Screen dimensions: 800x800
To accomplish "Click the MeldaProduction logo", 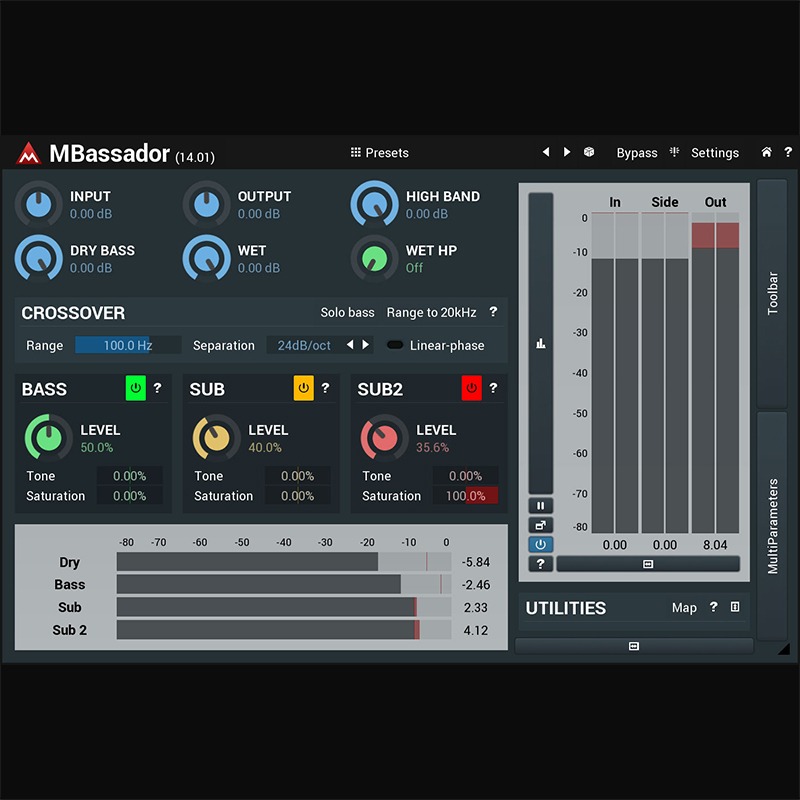I will pyautogui.click(x=29, y=153).
